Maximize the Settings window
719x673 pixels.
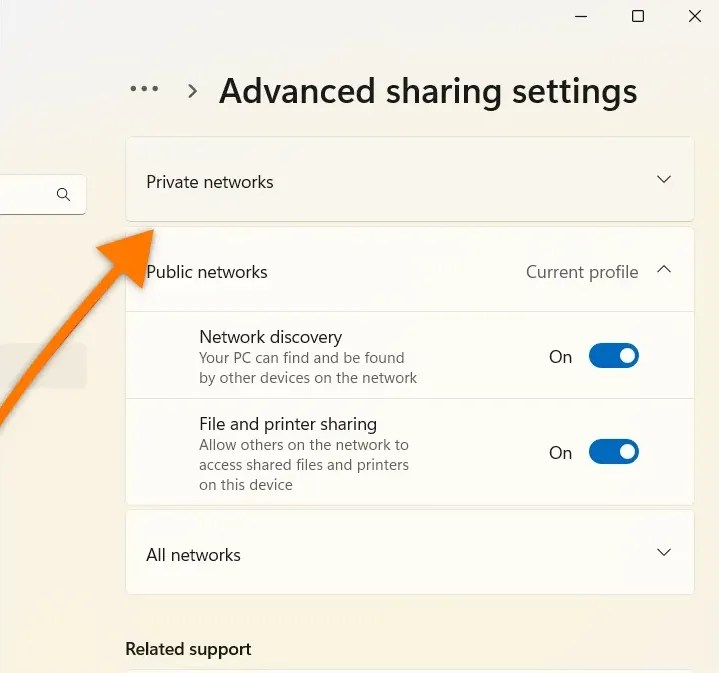(638, 17)
